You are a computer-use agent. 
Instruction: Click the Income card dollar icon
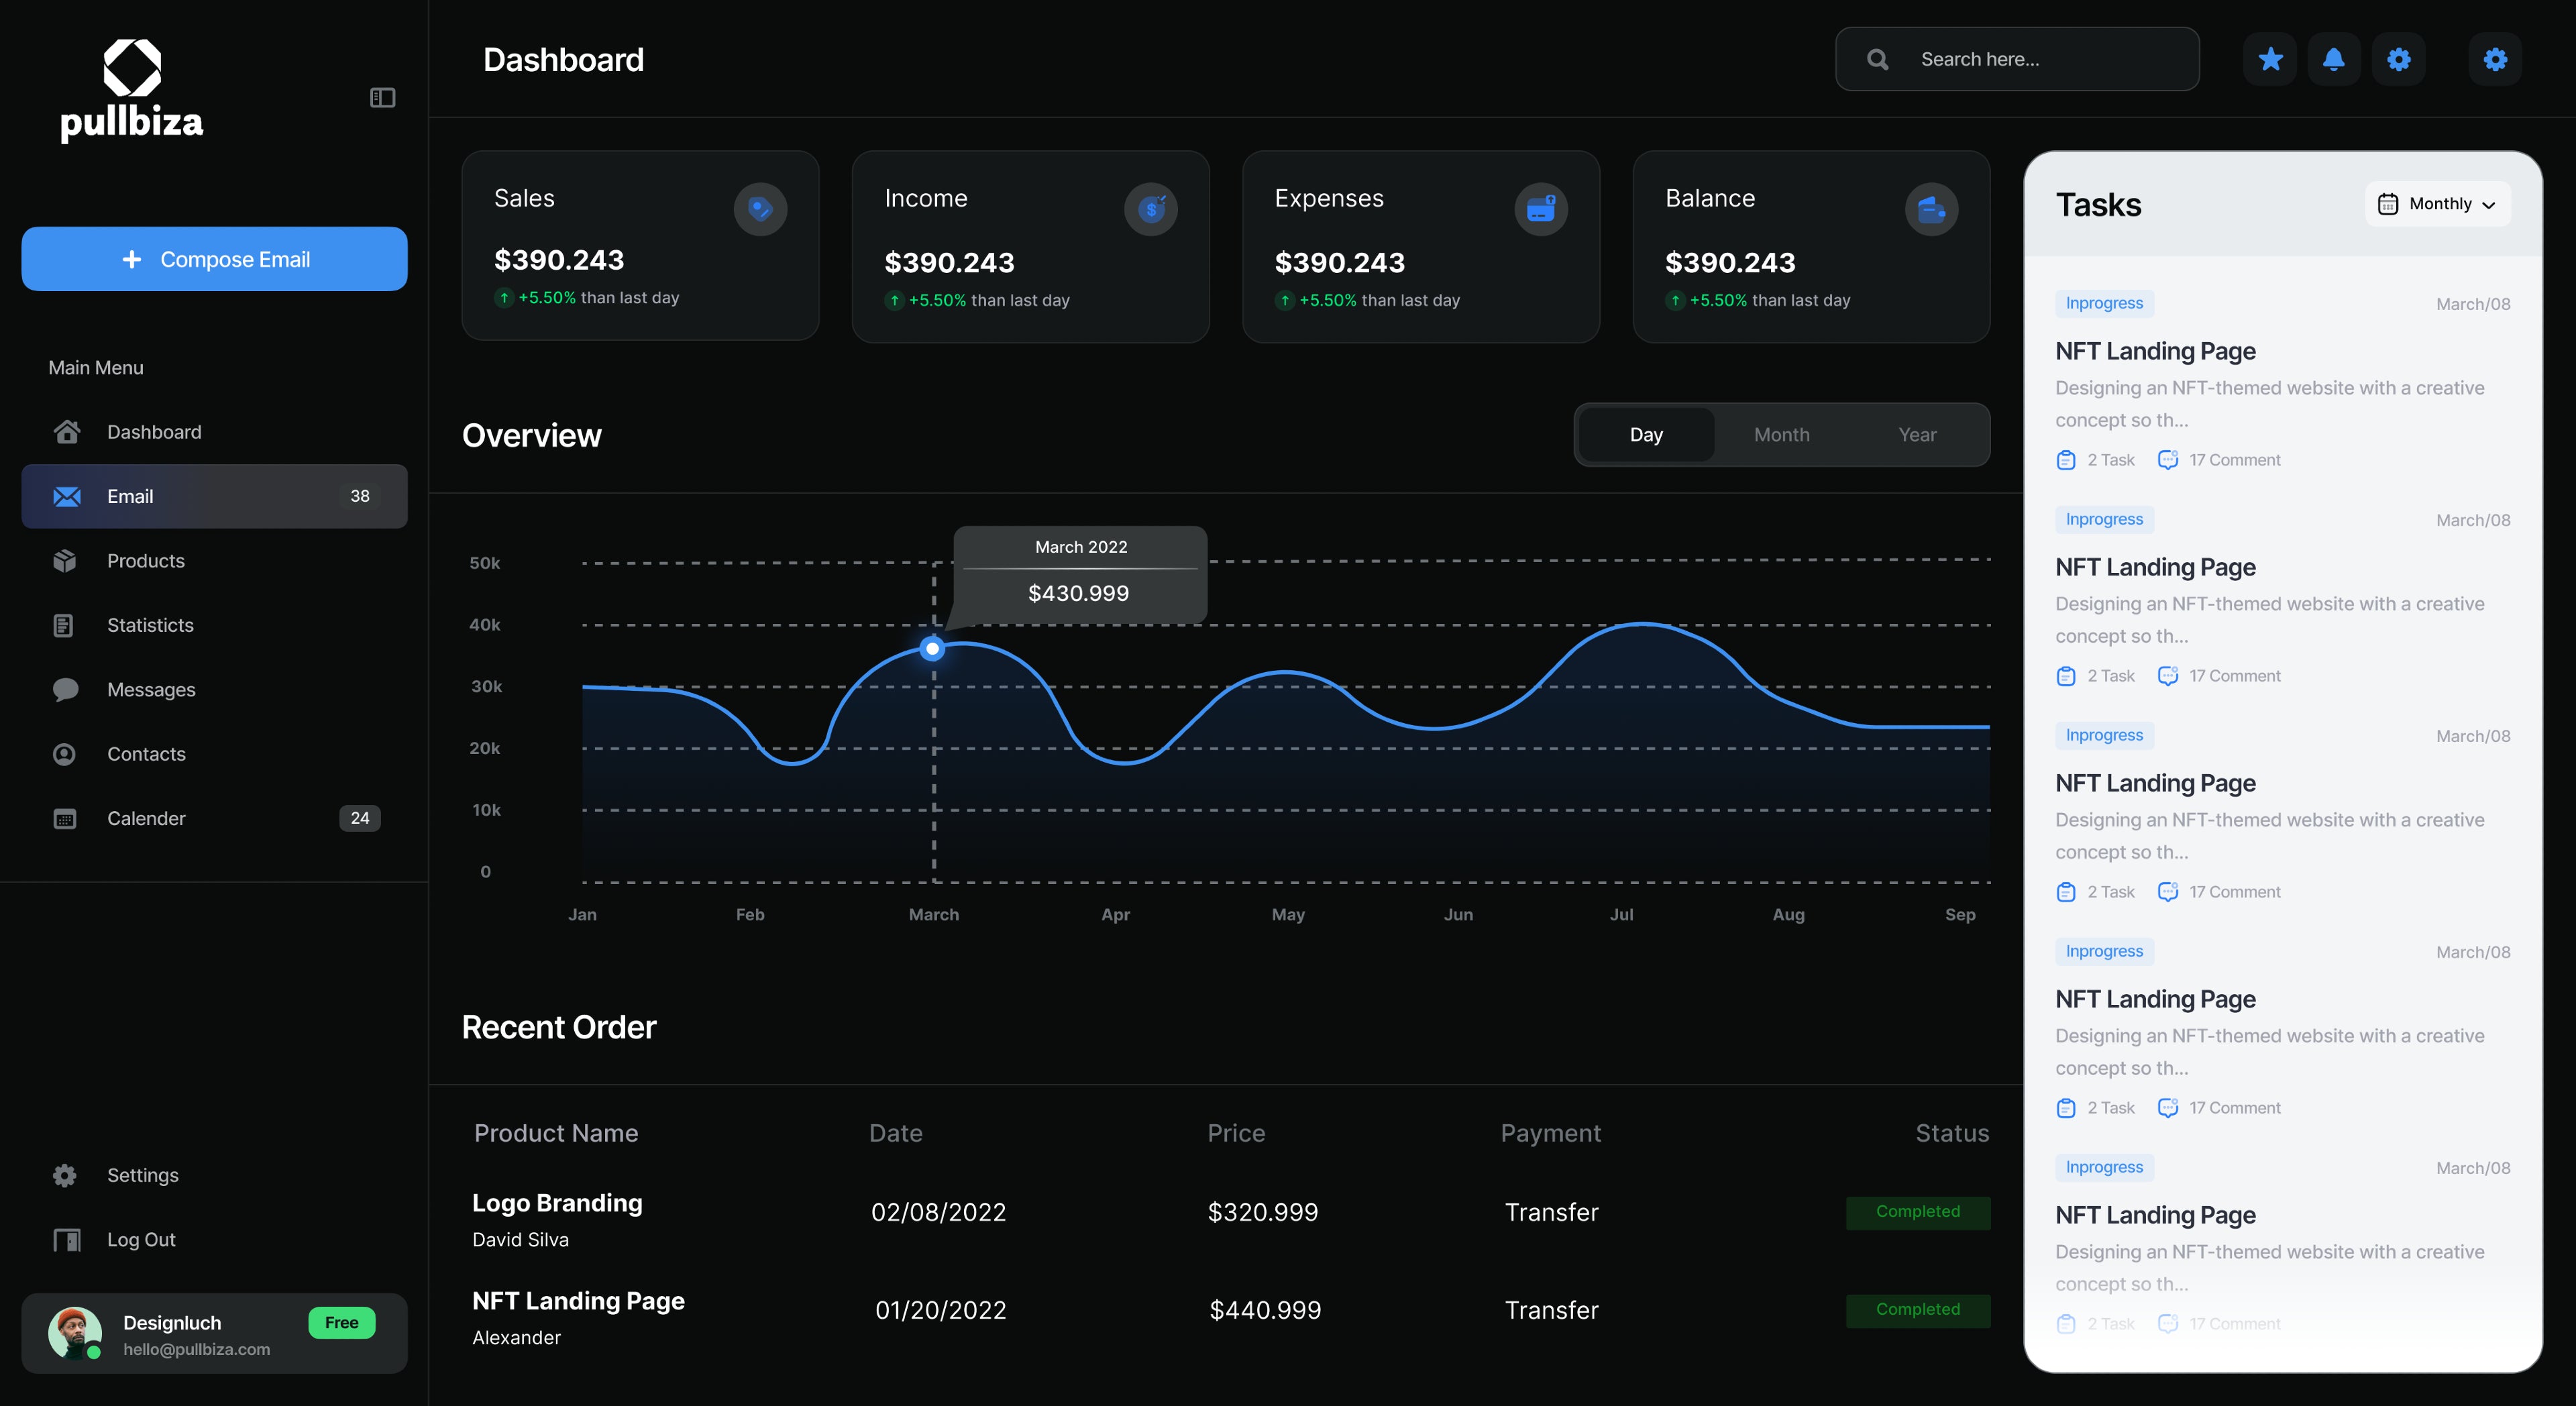point(1150,209)
